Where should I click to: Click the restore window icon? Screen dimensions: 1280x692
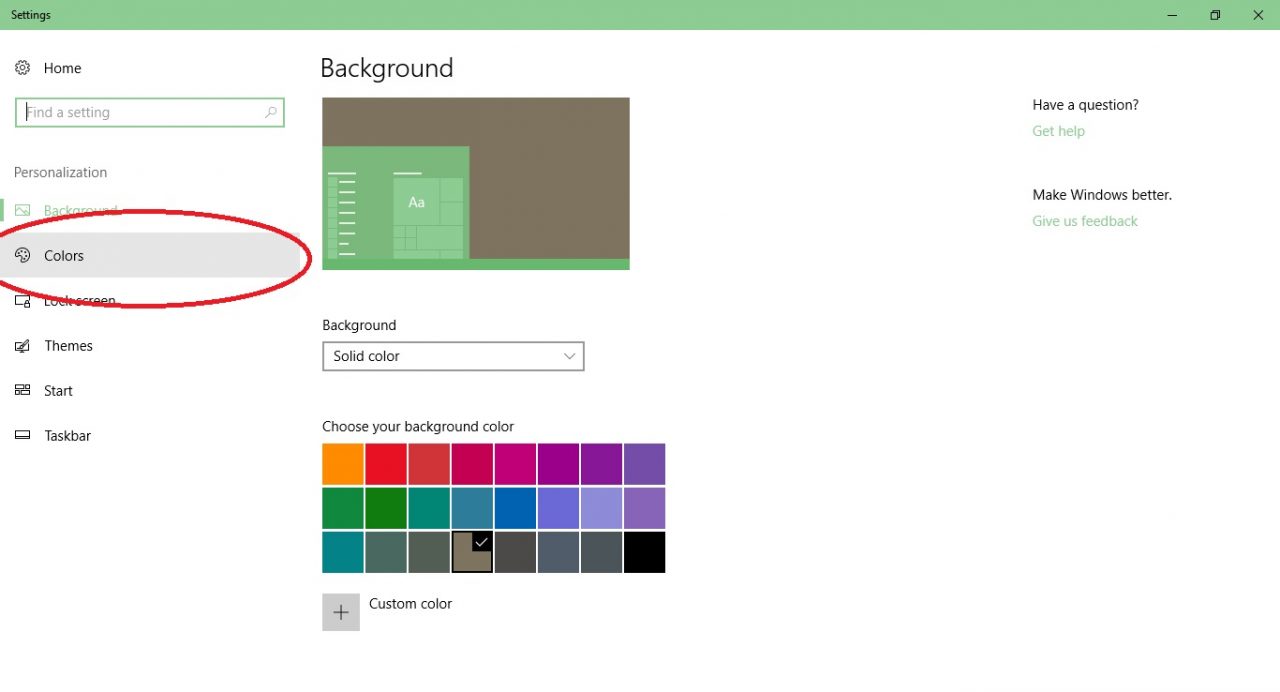(1215, 15)
